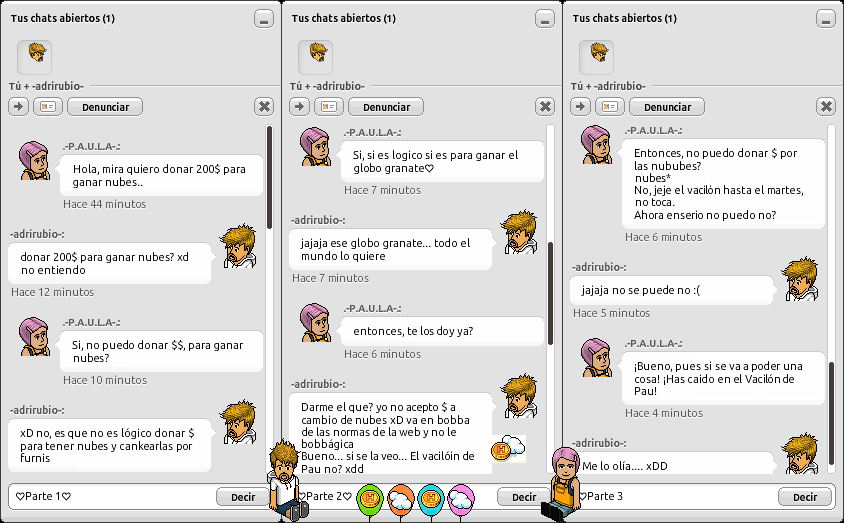844x523 pixels.
Task: Select the -adrirubio- chat avatar tab in the Parte 3 panel
Action: (x=596, y=57)
